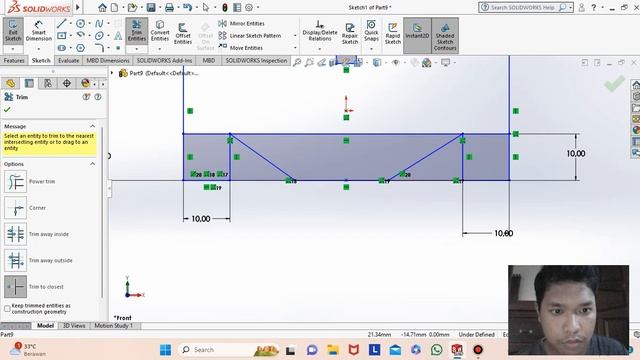The height and width of the screenshot is (360, 640).
Task: Select the sketch Text tool
Action: tap(118, 36)
